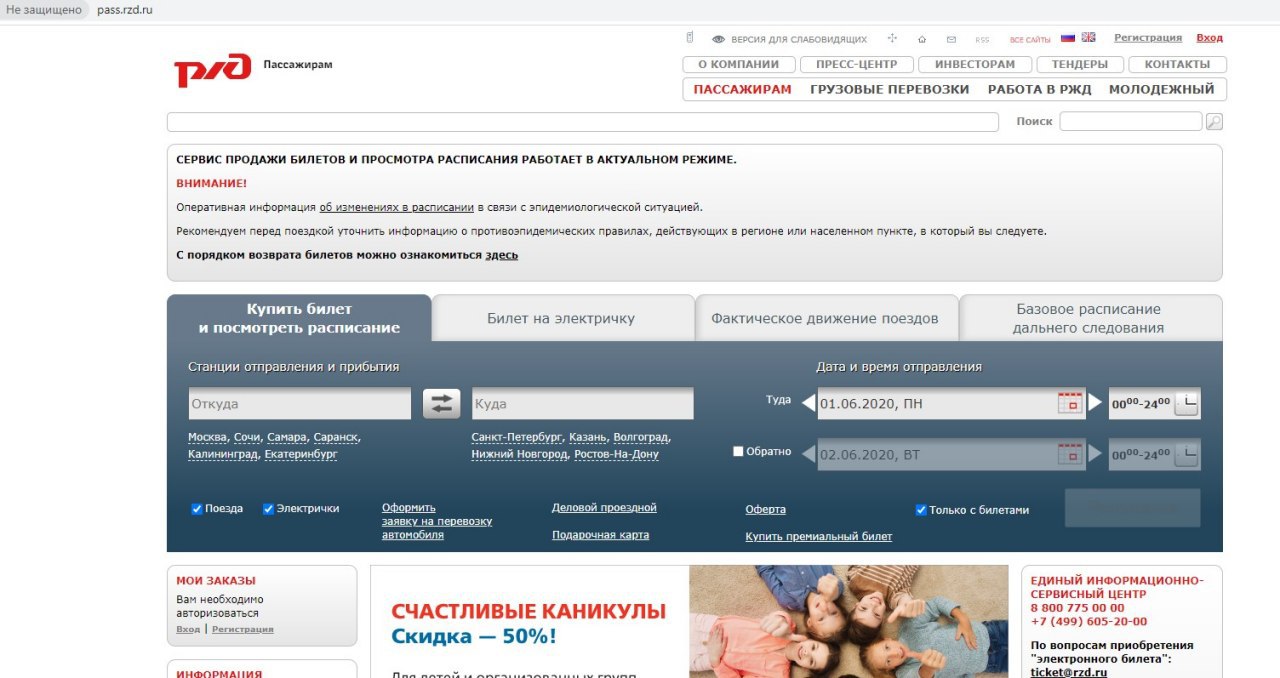The width and height of the screenshot is (1280, 678).
Task: Toggle the Поезда checkbox
Action: click(197, 509)
